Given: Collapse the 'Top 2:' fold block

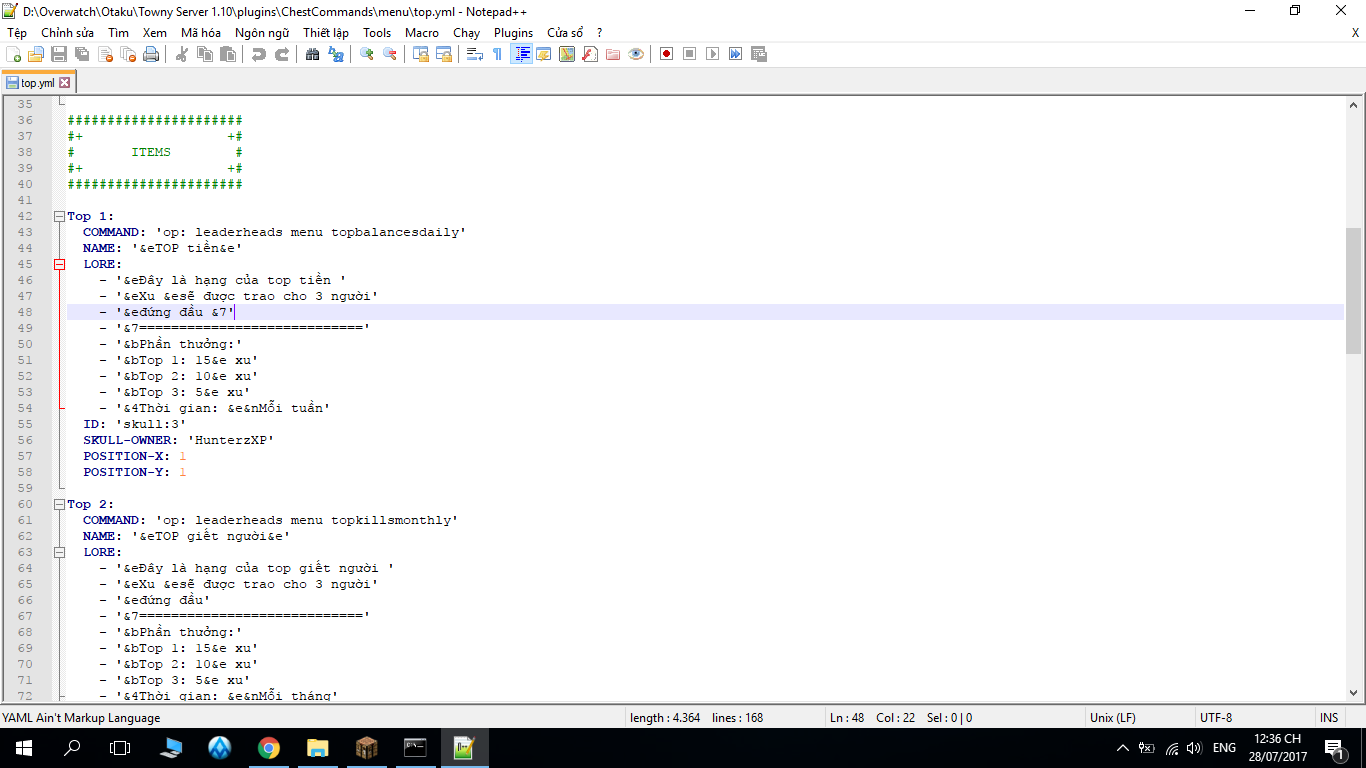Looking at the screenshot, I should pyautogui.click(x=59, y=504).
